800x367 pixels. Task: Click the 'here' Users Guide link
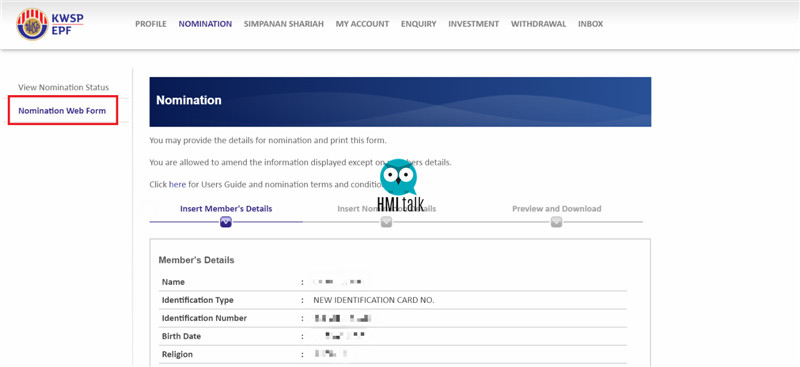(x=177, y=185)
